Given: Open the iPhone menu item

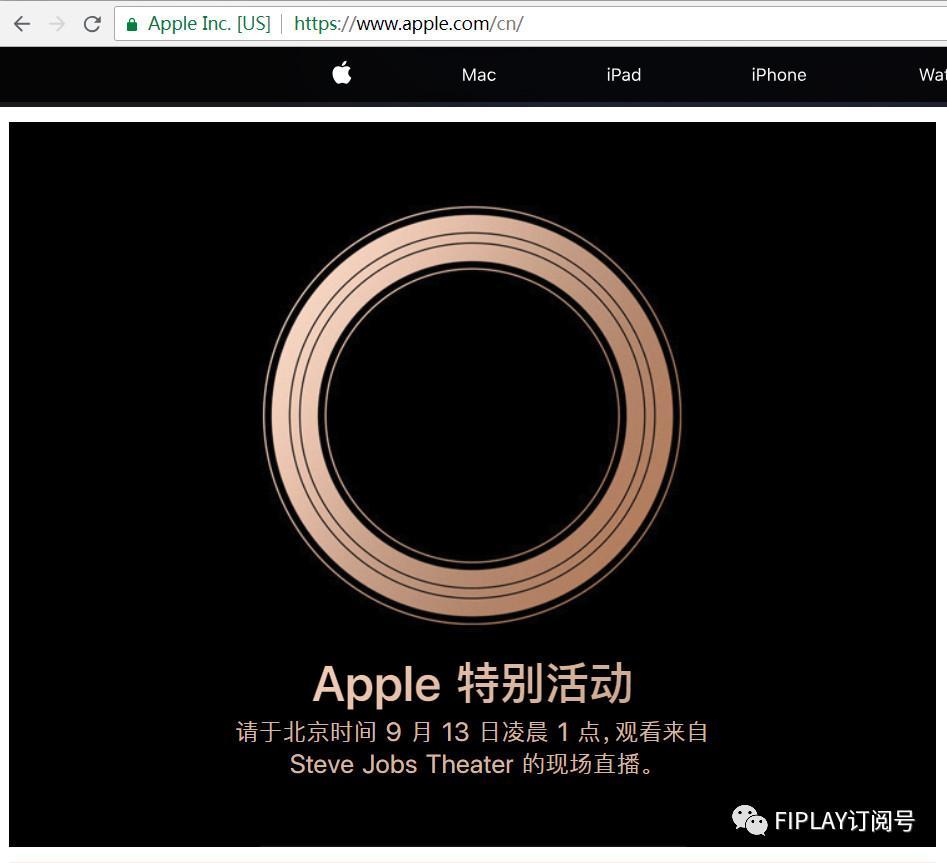Looking at the screenshot, I should 778,75.
